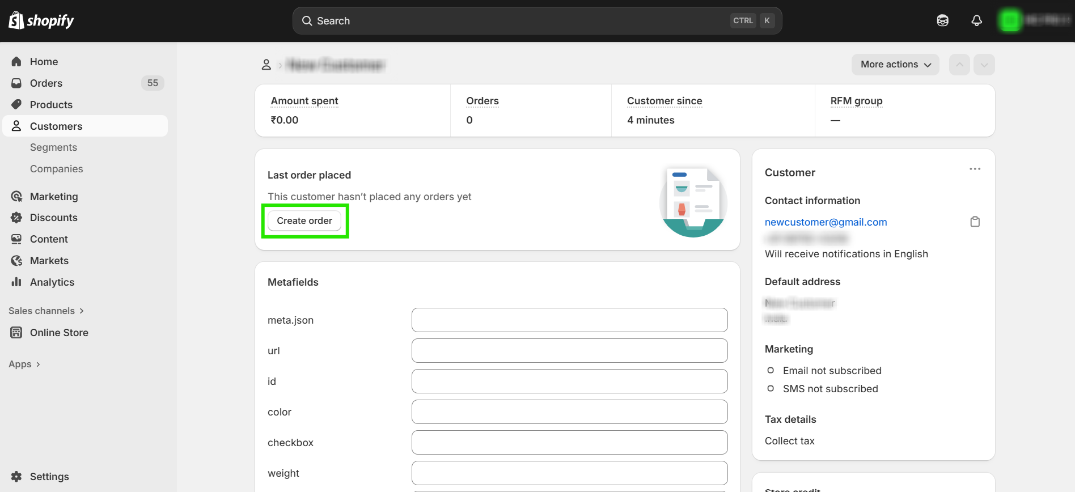Click the customers breadcrumb person icon
The width and height of the screenshot is (1075, 492).
coord(266,65)
